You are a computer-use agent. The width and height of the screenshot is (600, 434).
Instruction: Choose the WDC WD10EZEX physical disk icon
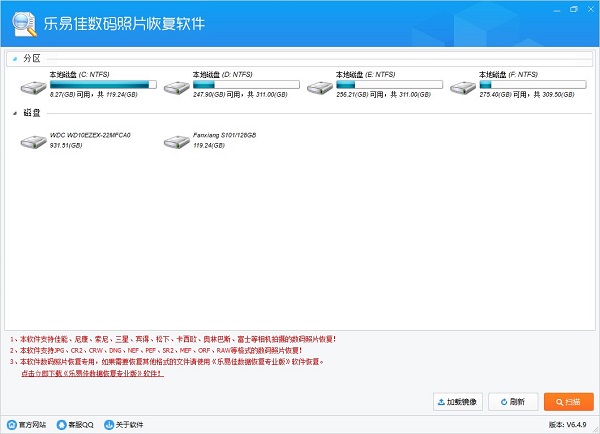tap(34, 142)
